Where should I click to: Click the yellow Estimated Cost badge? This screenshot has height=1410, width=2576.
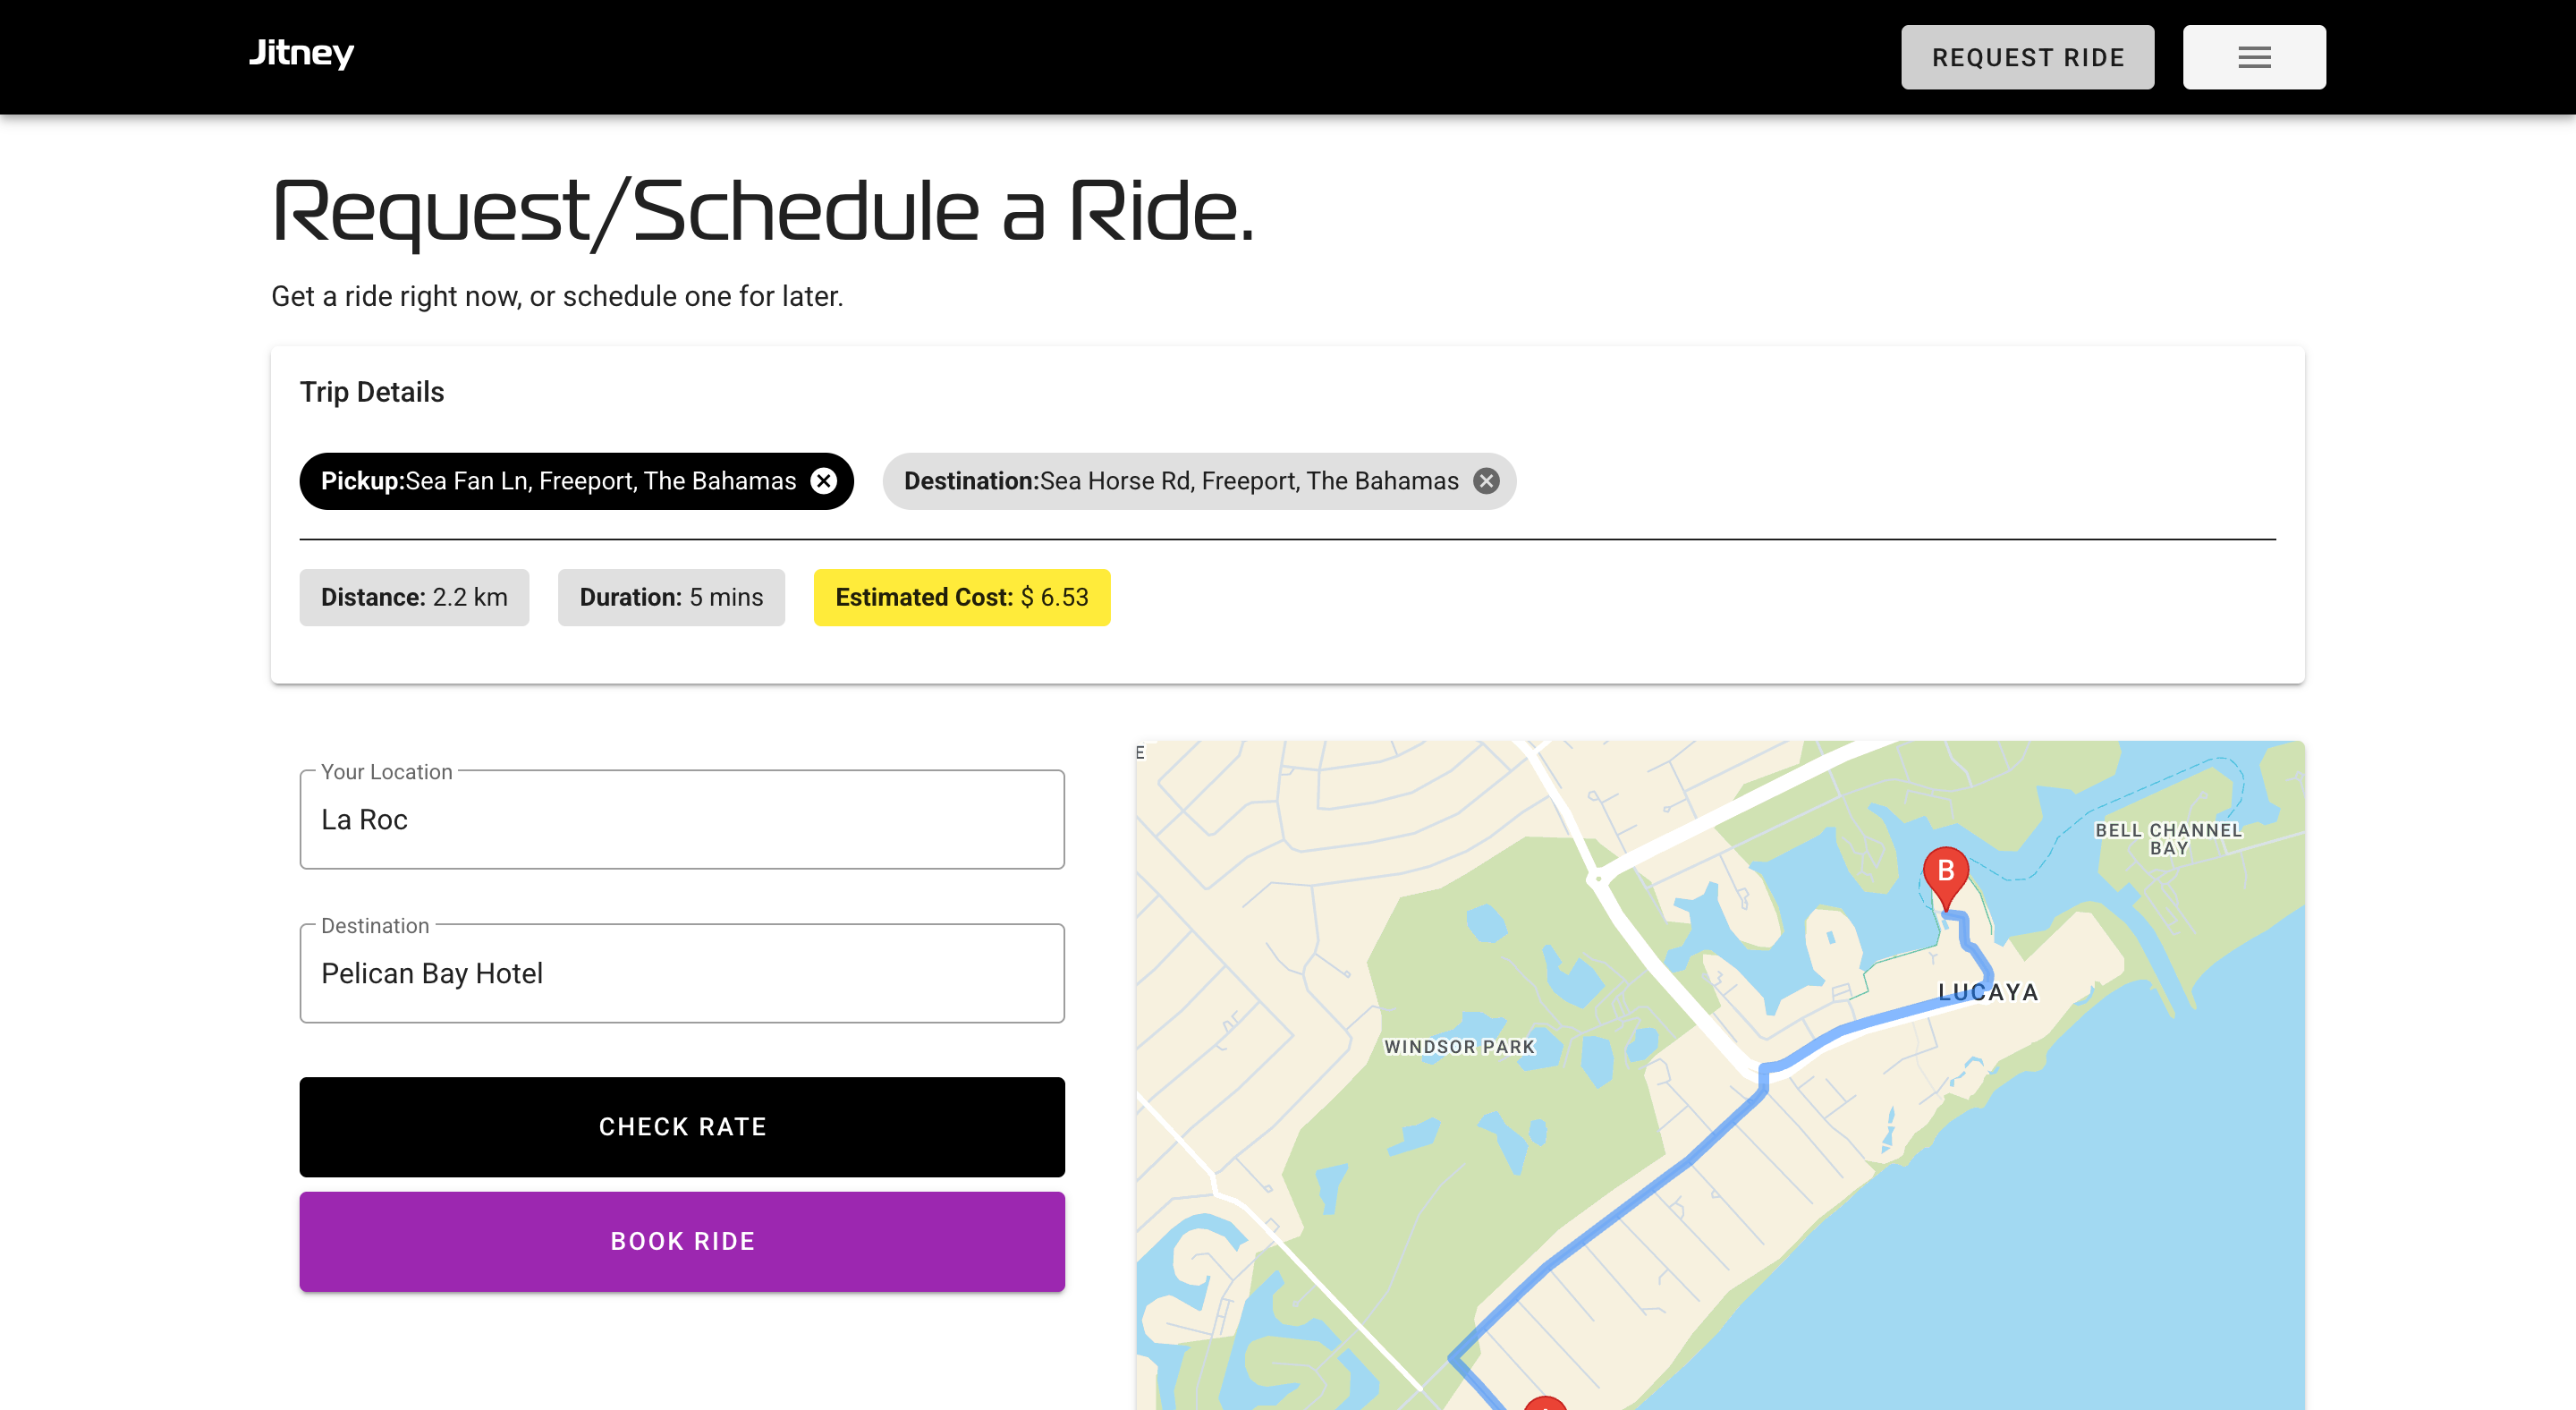tap(961, 597)
